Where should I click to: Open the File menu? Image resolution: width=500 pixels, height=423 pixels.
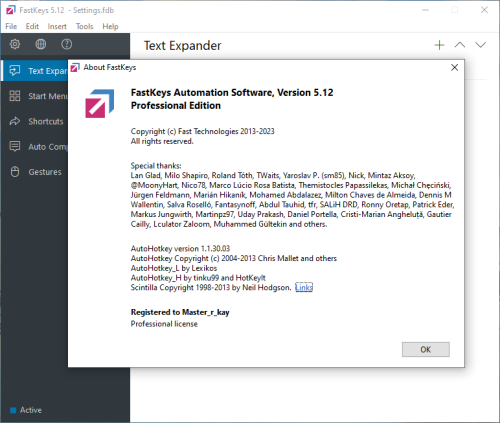pyautogui.click(x=11, y=26)
